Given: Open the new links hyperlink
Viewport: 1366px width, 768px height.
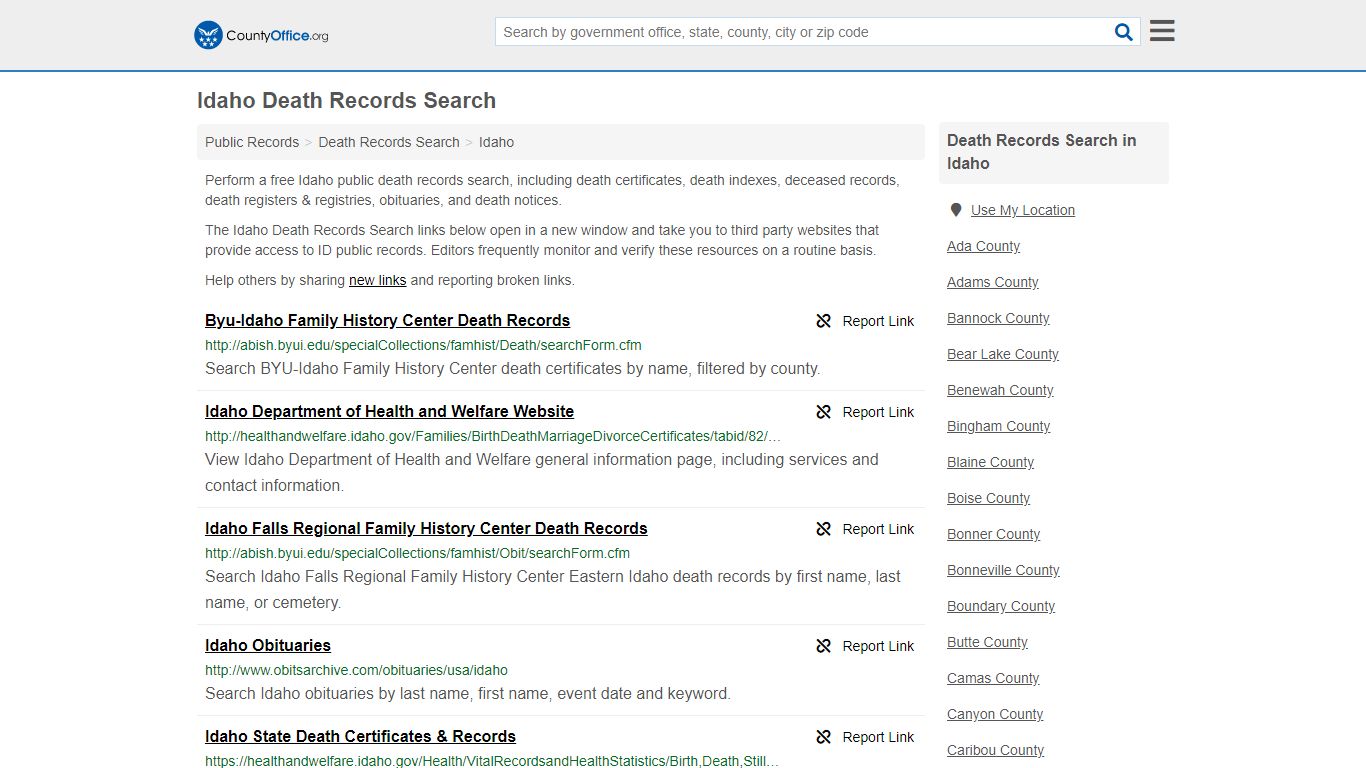Looking at the screenshot, I should (x=377, y=280).
